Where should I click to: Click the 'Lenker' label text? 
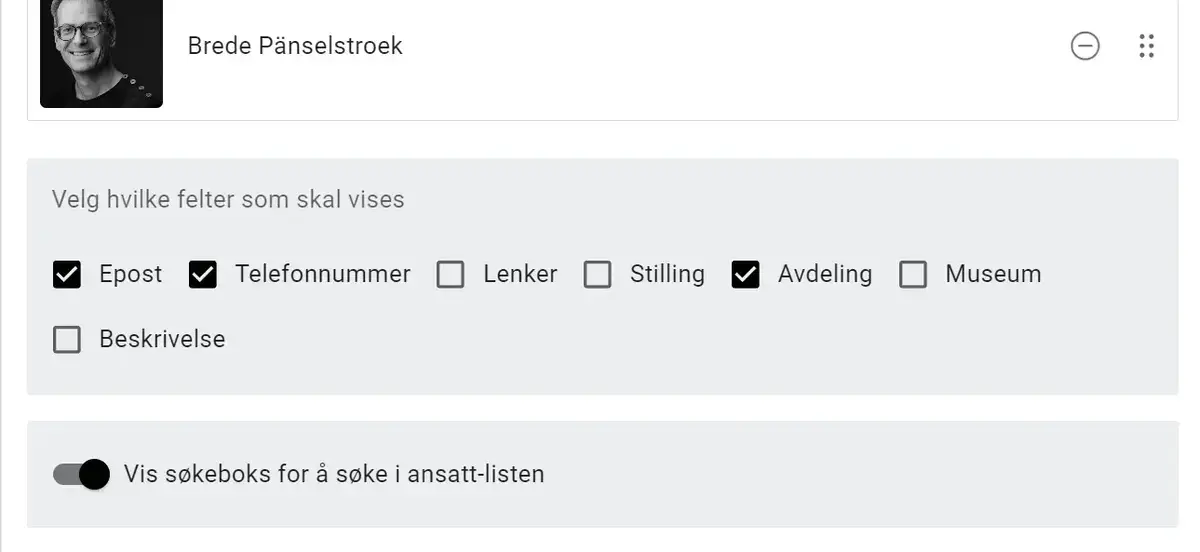tap(520, 274)
